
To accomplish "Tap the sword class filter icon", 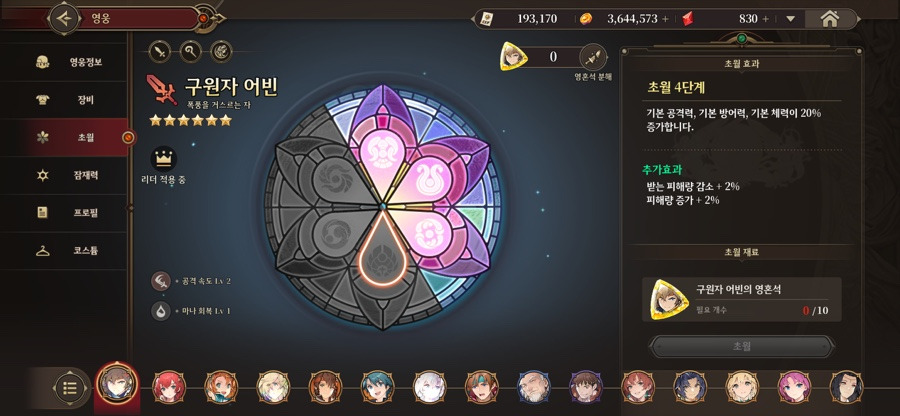I will point(160,52).
